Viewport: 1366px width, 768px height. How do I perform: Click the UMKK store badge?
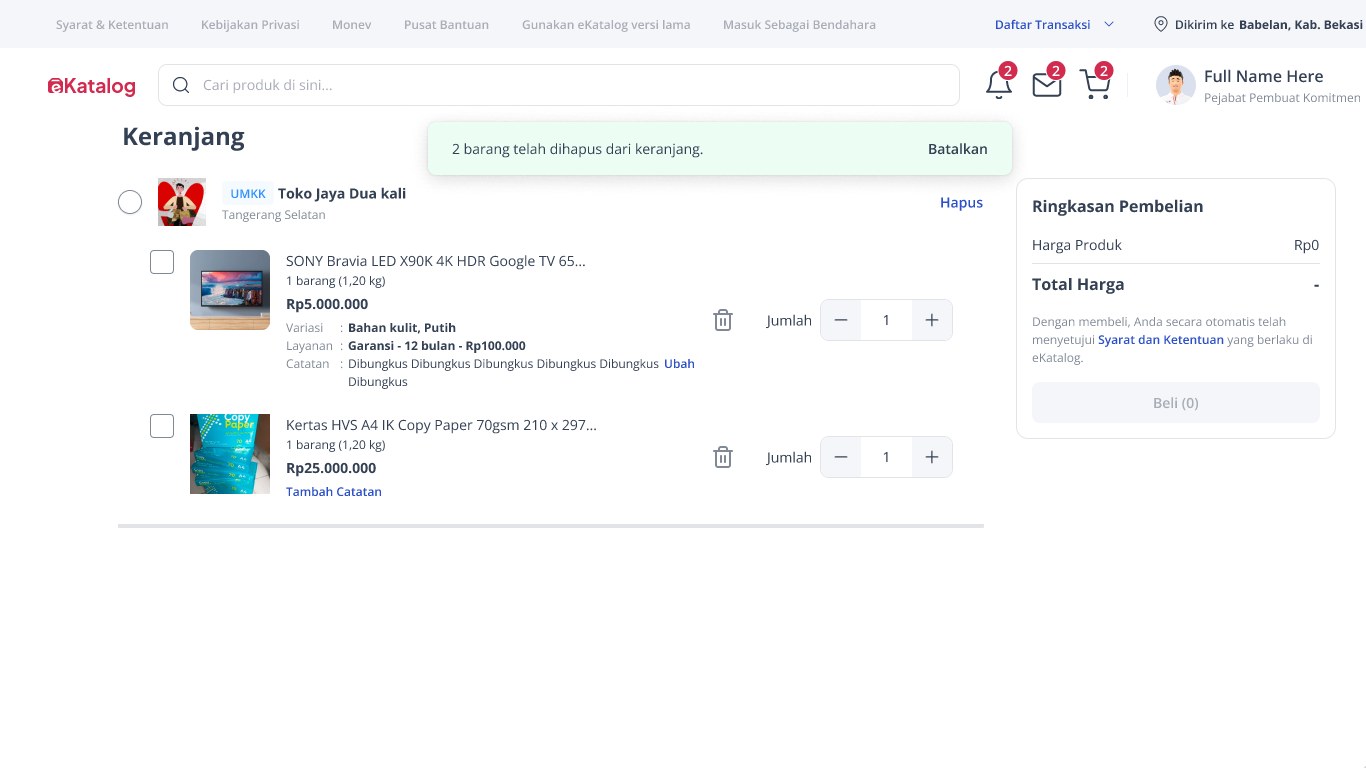point(248,194)
